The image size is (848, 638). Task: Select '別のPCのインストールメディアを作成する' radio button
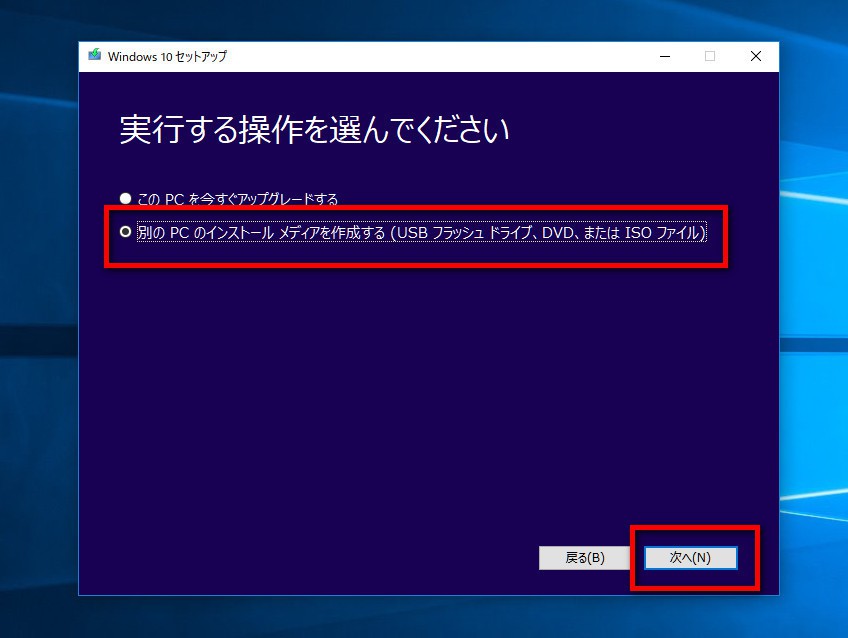tap(125, 232)
